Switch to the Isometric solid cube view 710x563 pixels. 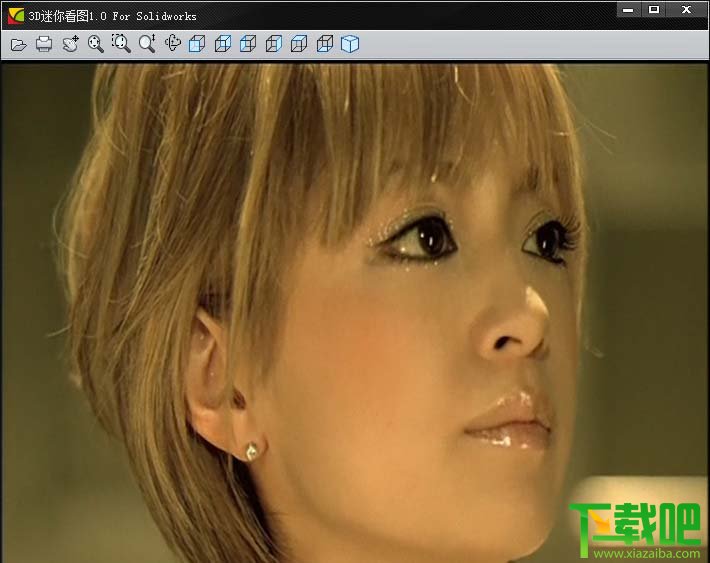click(x=350, y=44)
